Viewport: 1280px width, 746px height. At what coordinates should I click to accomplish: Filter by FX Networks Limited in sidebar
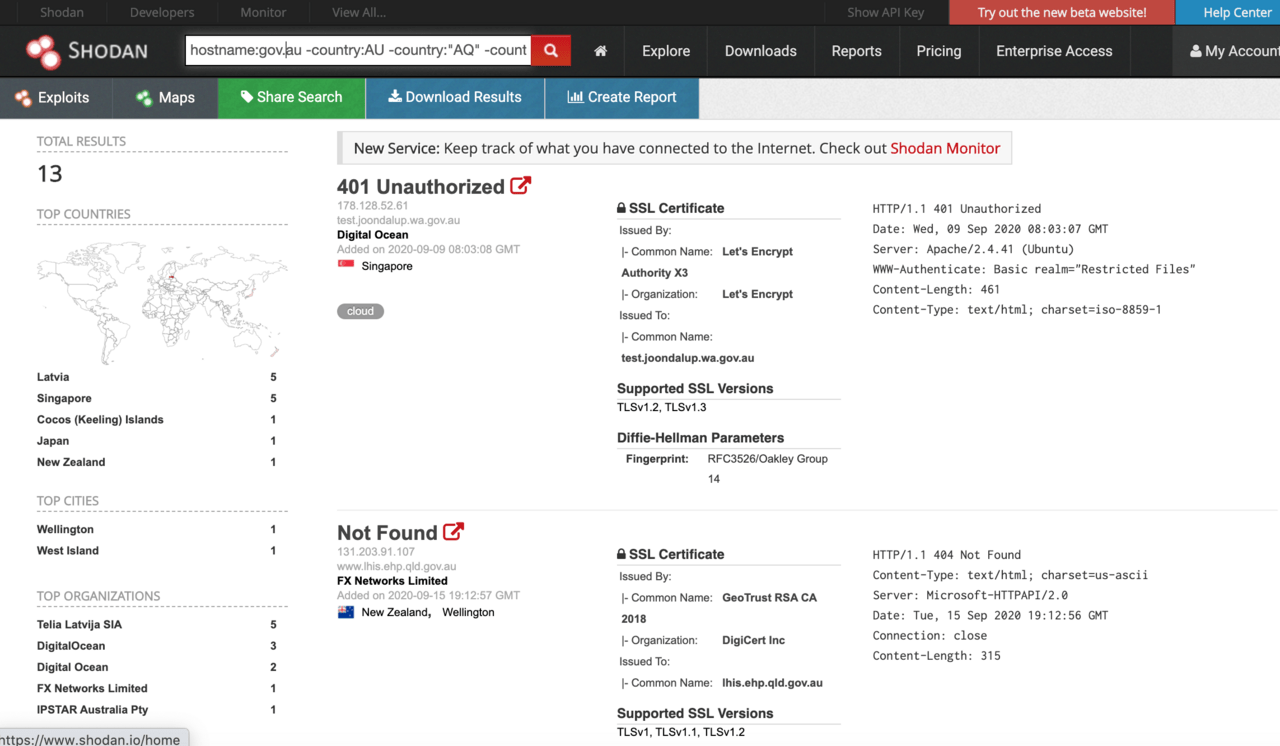(x=92, y=689)
